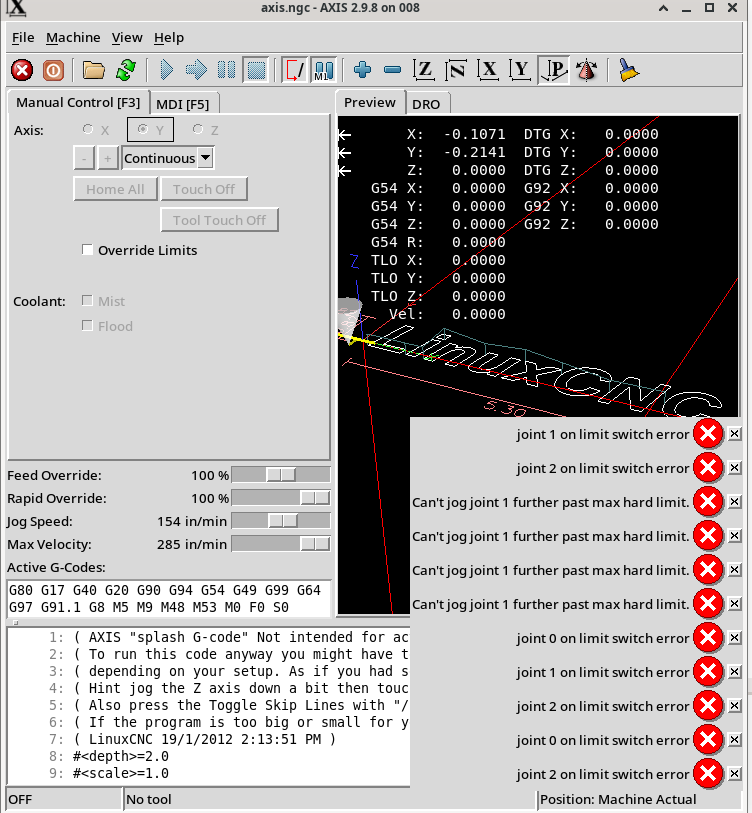Image resolution: width=752 pixels, height=813 pixels.
Task: Clear the live plot with broom icon
Action: [628, 70]
